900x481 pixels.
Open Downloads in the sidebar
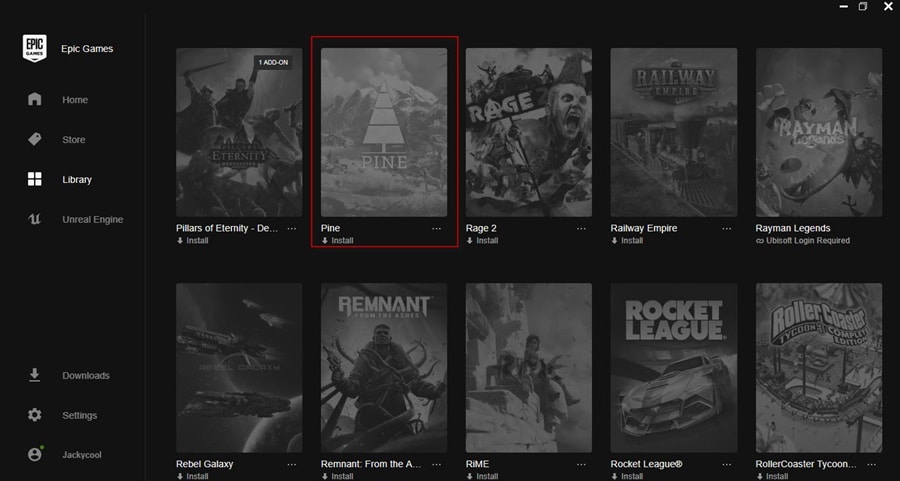click(86, 375)
